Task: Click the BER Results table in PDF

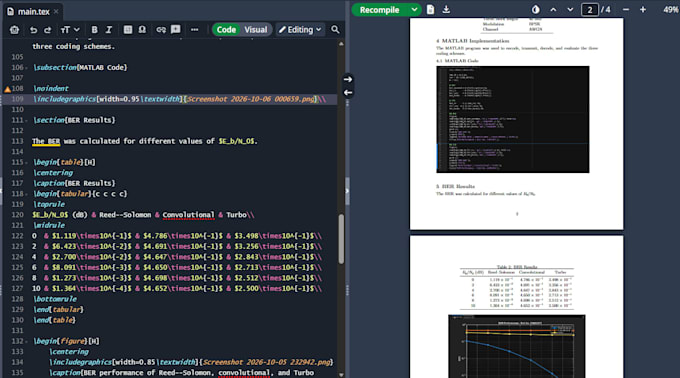Action: coord(517,288)
